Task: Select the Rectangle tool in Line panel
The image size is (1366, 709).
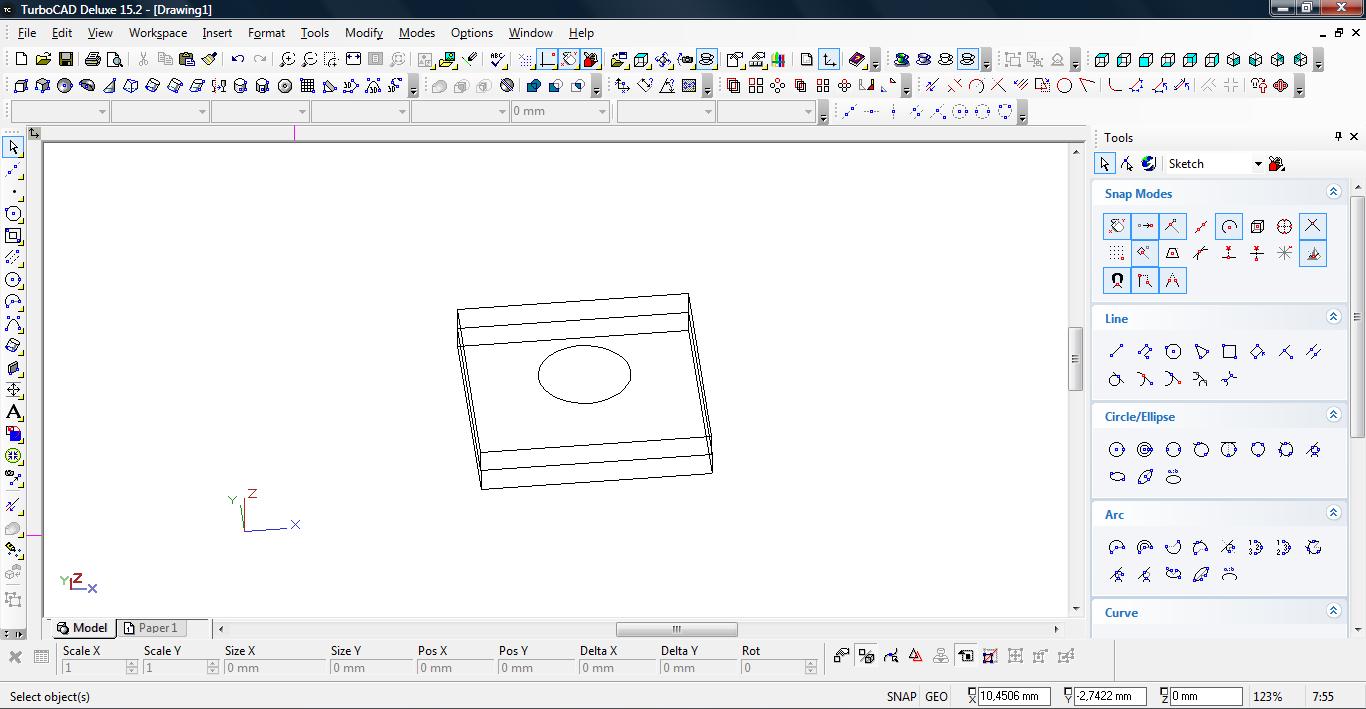Action: [1229, 351]
